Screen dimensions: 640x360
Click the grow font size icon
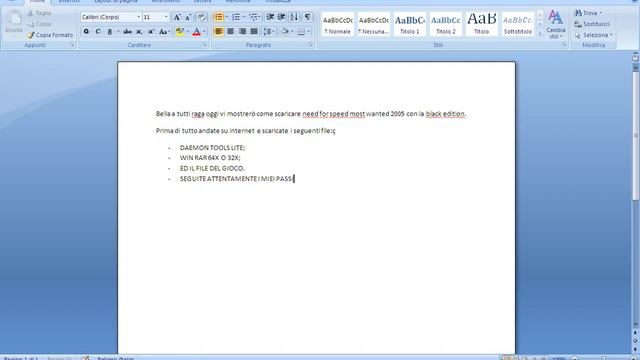click(x=177, y=17)
